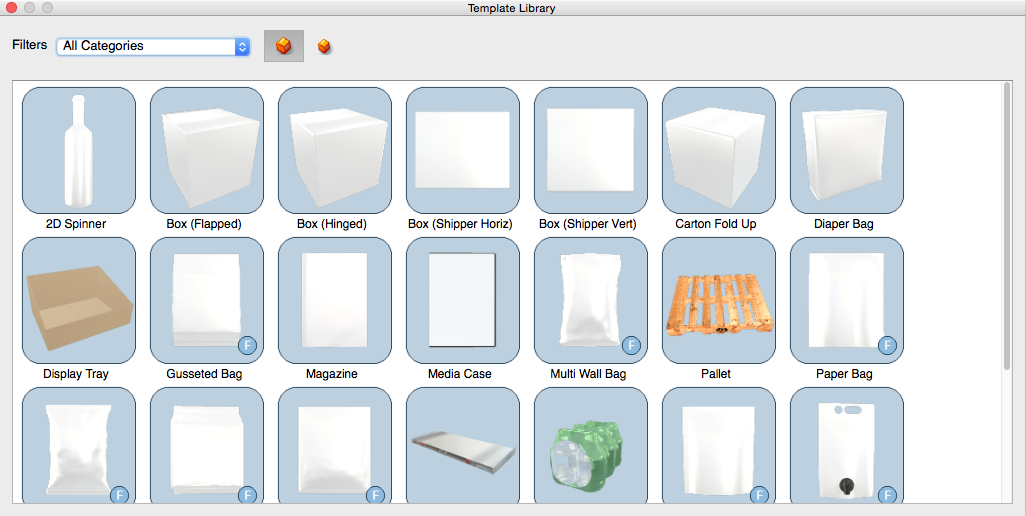Choose the green shrink-wrapped bottle pack template
Screen dimensions: 1026x516
591,445
